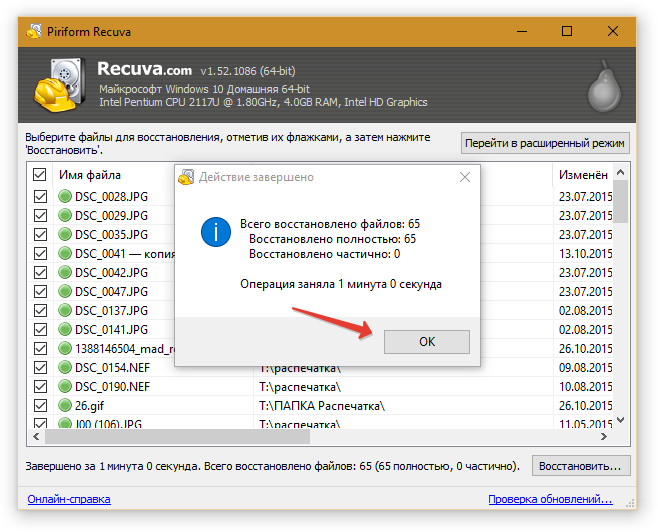The height and width of the screenshot is (532, 658).
Task: Uncheck the 'DSC_0041 — копия' checkbox
Action: tap(40, 253)
